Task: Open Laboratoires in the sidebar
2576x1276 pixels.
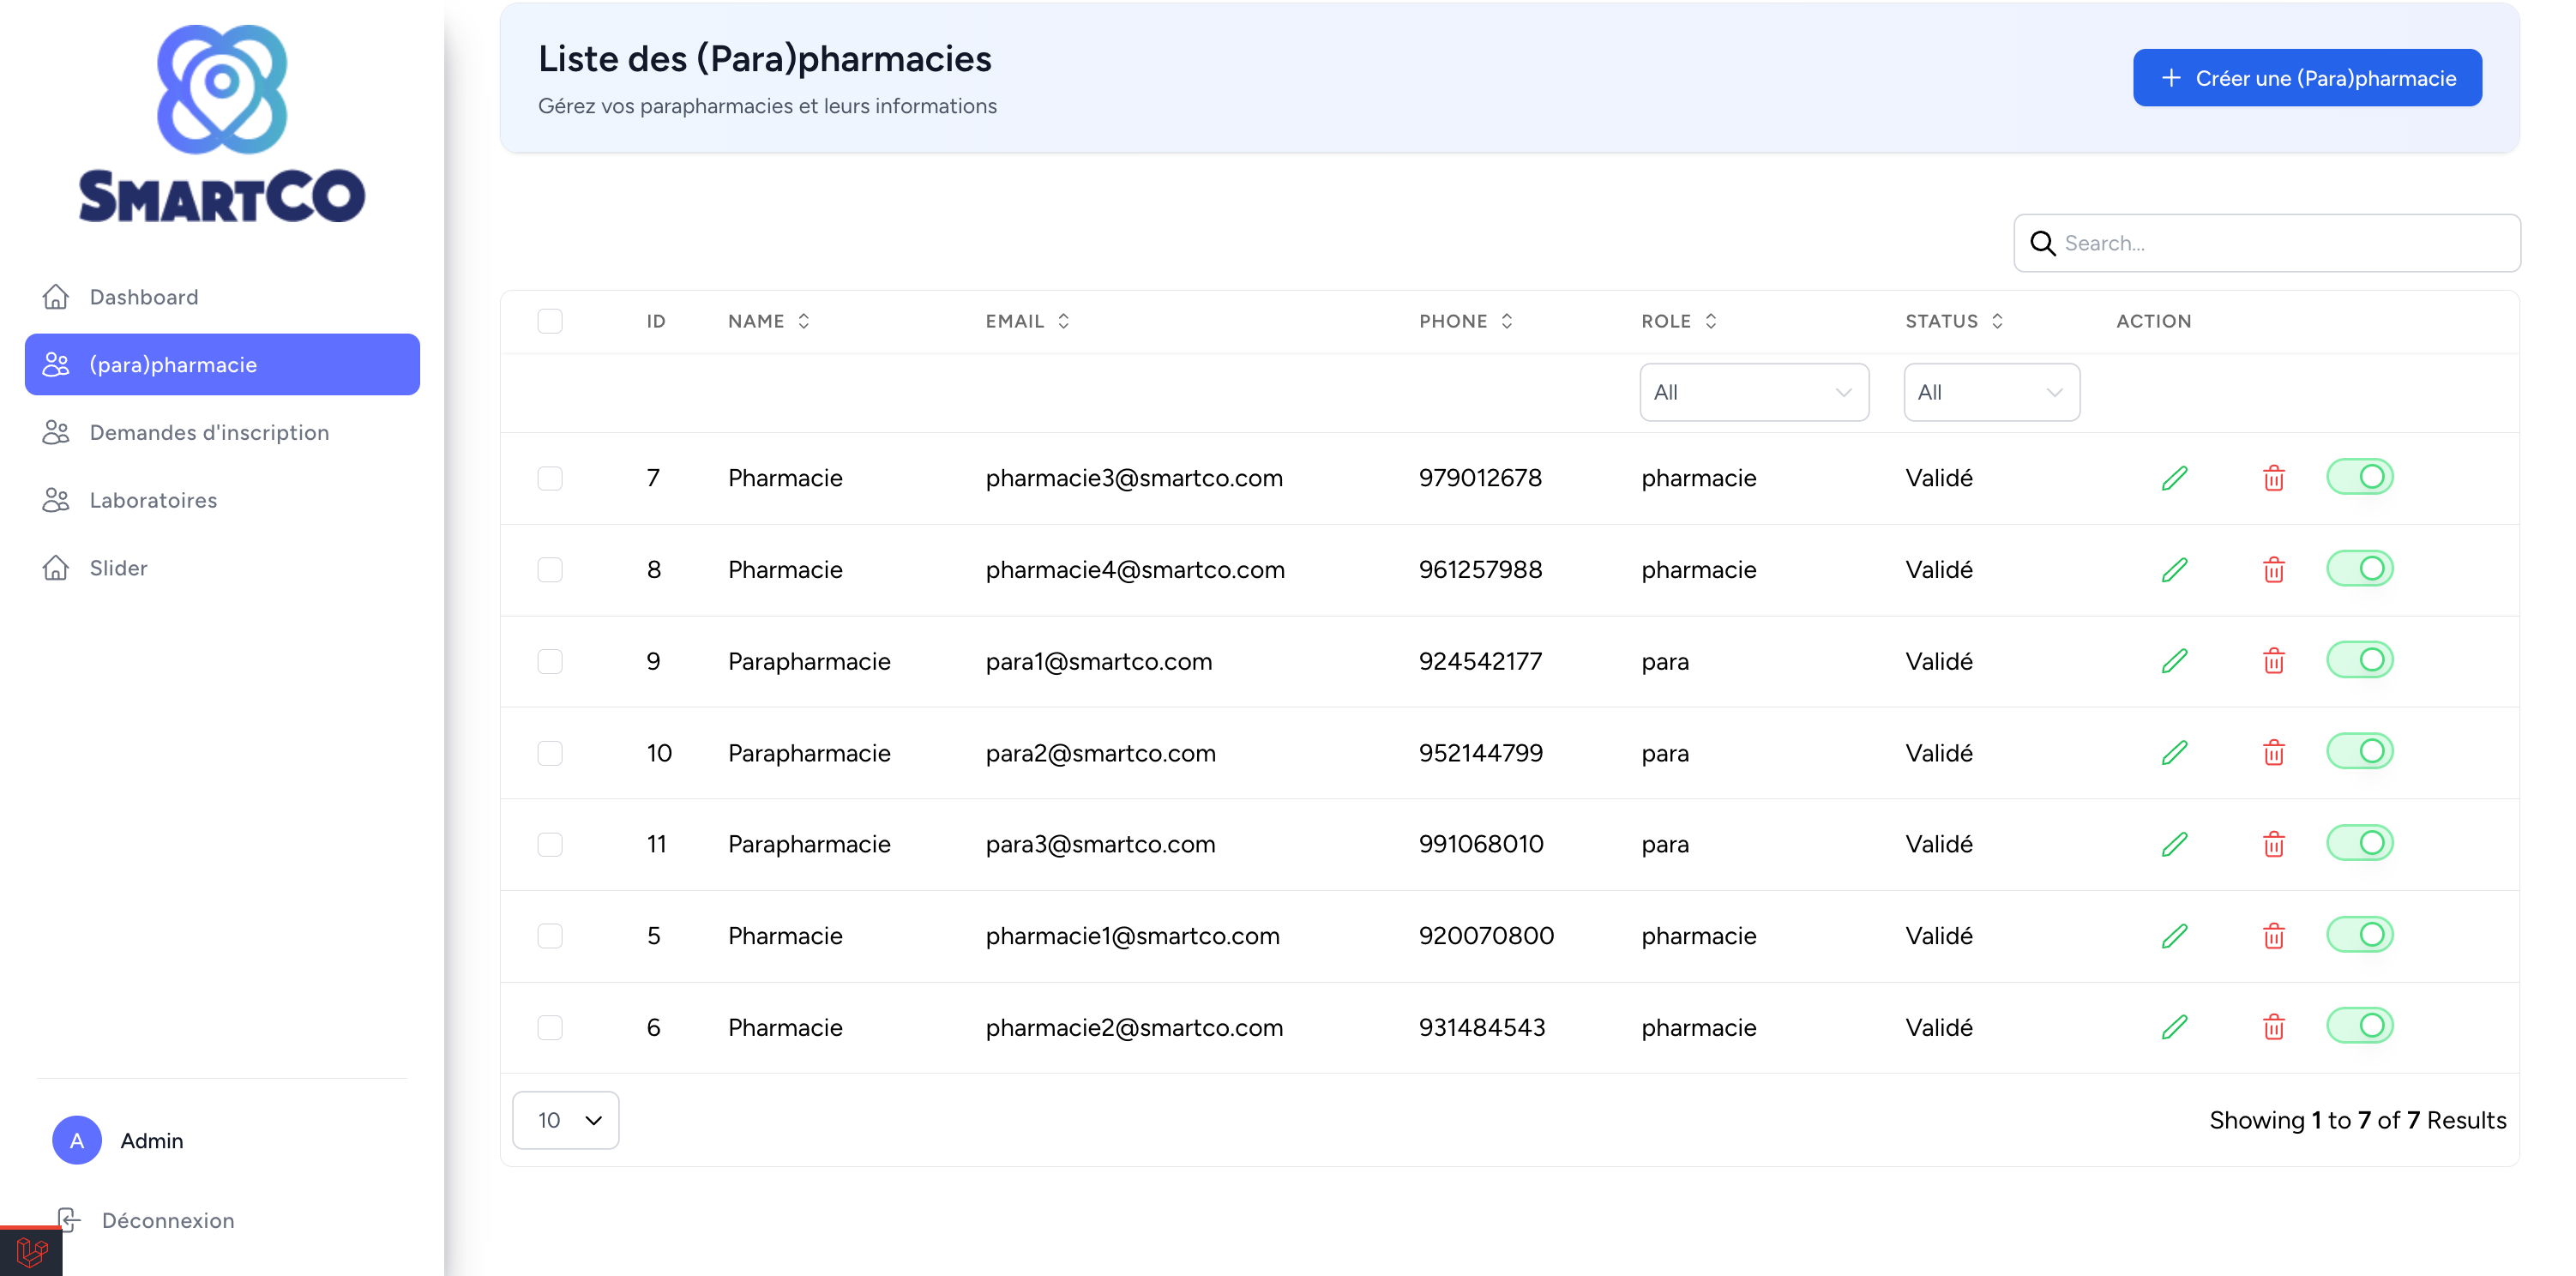Action: 222,500
